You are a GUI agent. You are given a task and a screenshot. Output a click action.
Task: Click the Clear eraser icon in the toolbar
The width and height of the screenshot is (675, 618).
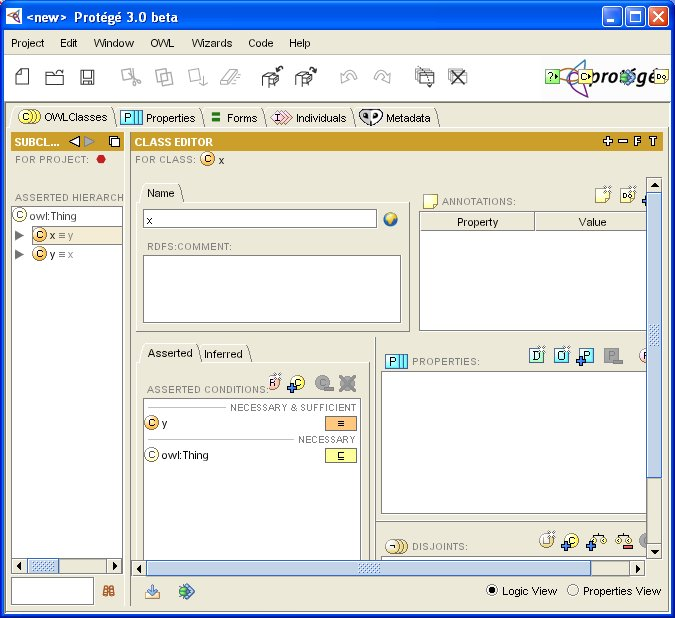(231, 77)
